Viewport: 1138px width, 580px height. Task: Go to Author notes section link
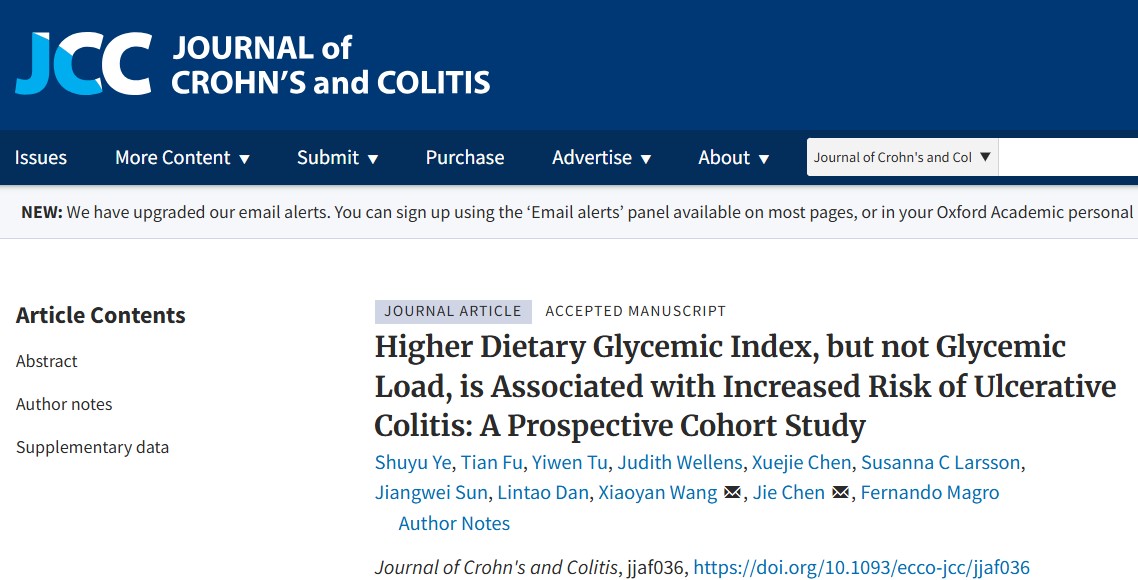click(64, 404)
